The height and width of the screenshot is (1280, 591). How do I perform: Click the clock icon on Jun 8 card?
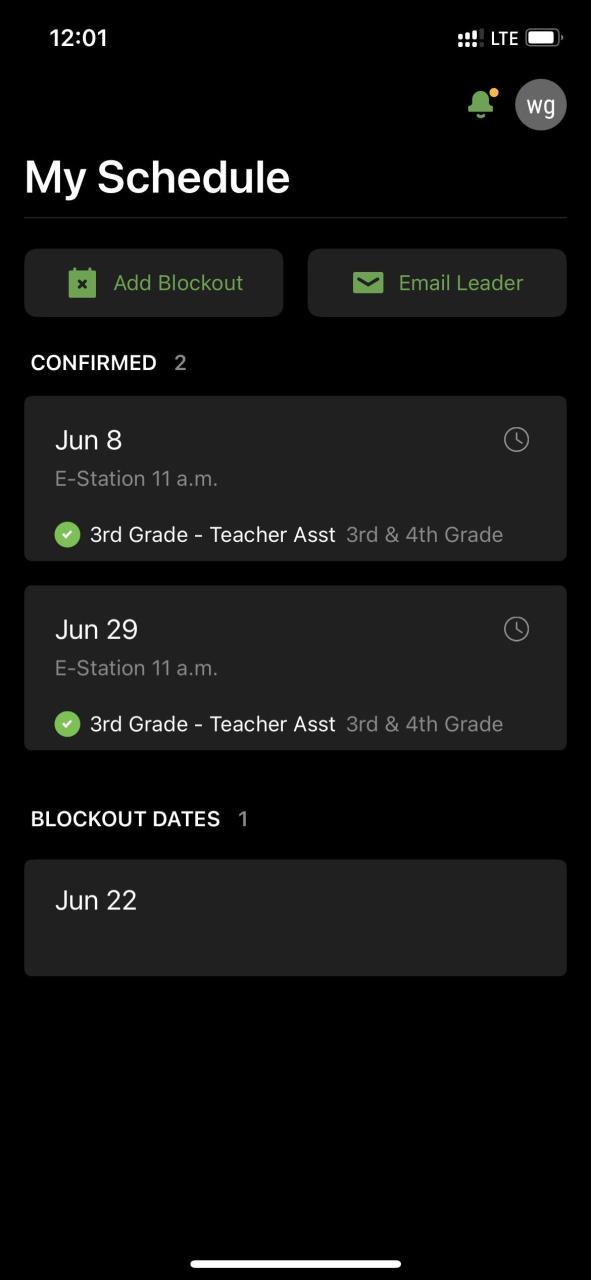point(516,439)
